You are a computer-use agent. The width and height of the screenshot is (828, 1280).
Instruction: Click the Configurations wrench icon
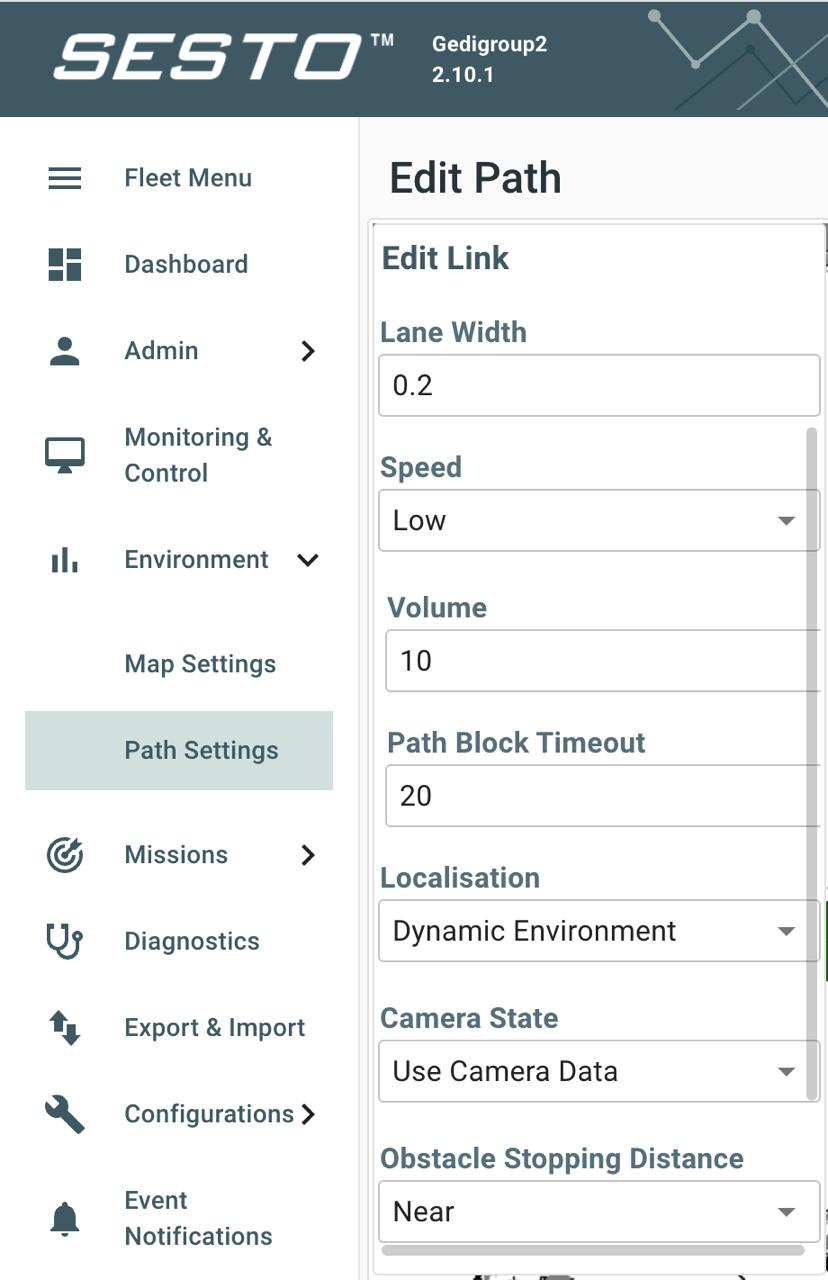[x=65, y=1114]
